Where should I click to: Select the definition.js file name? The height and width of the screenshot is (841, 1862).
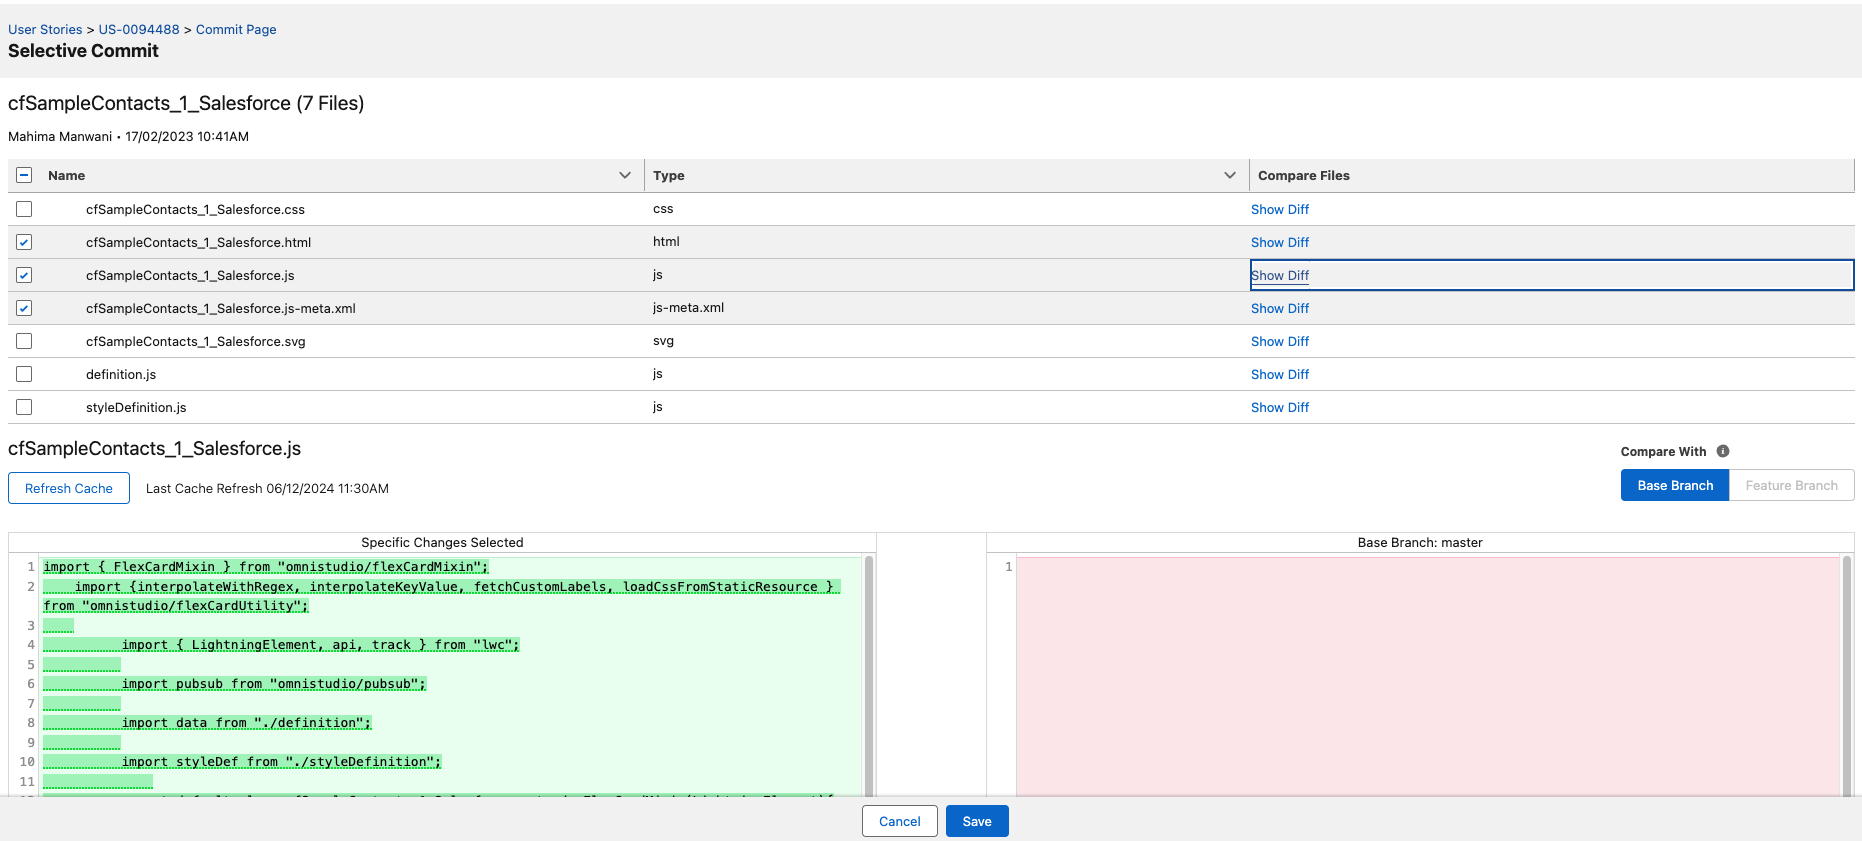click(121, 374)
